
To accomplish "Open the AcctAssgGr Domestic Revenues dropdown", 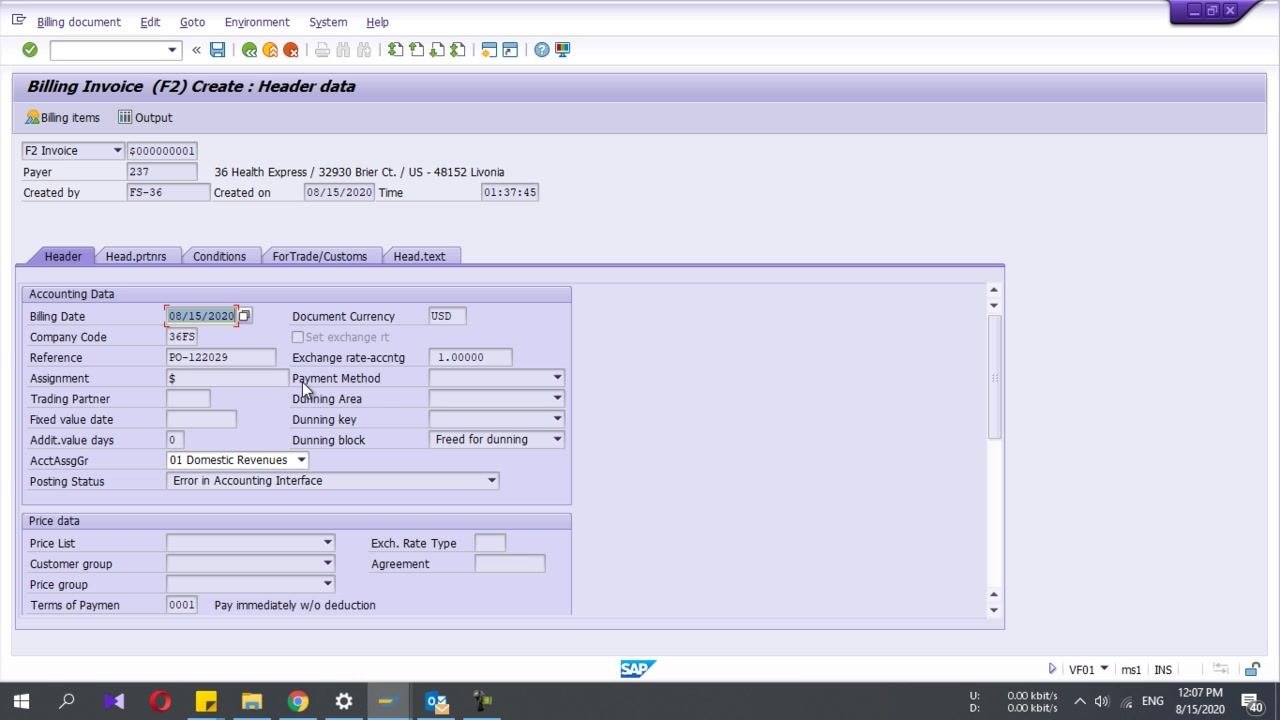I will pyautogui.click(x=301, y=460).
